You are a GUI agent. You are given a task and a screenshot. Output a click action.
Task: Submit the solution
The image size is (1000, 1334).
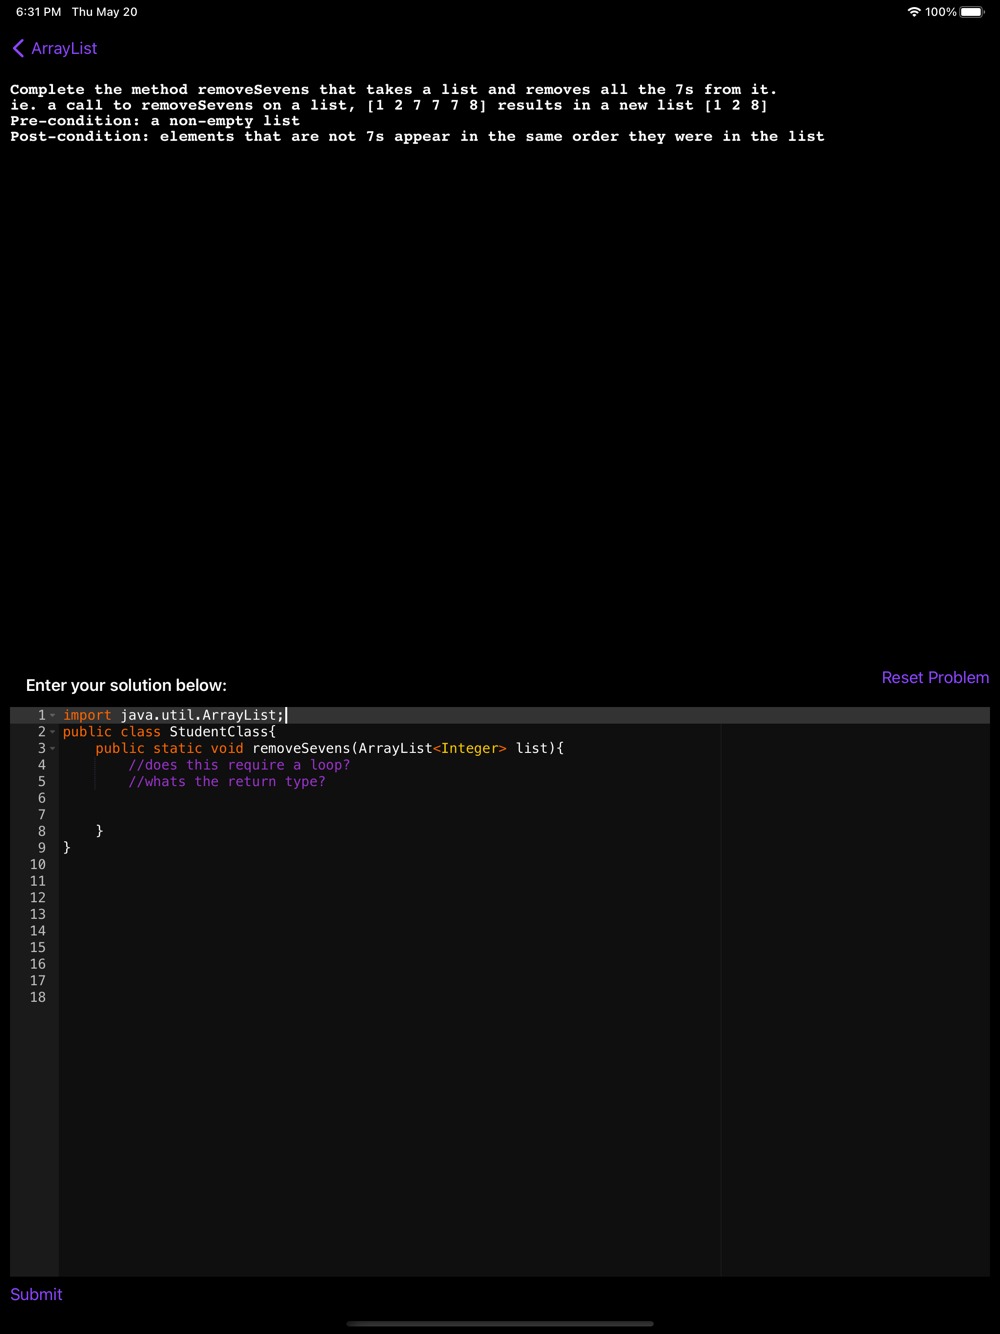click(x=36, y=1294)
